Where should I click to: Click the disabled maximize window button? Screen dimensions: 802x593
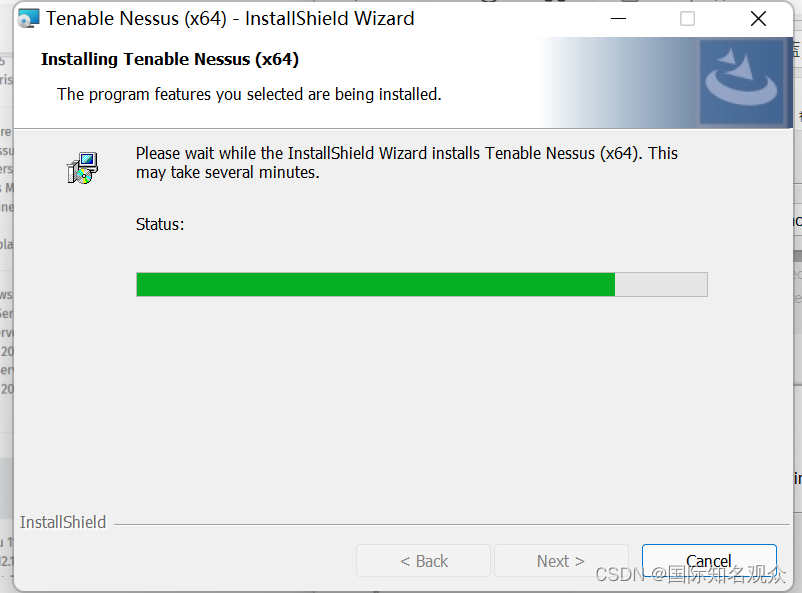pyautogui.click(x=687, y=19)
